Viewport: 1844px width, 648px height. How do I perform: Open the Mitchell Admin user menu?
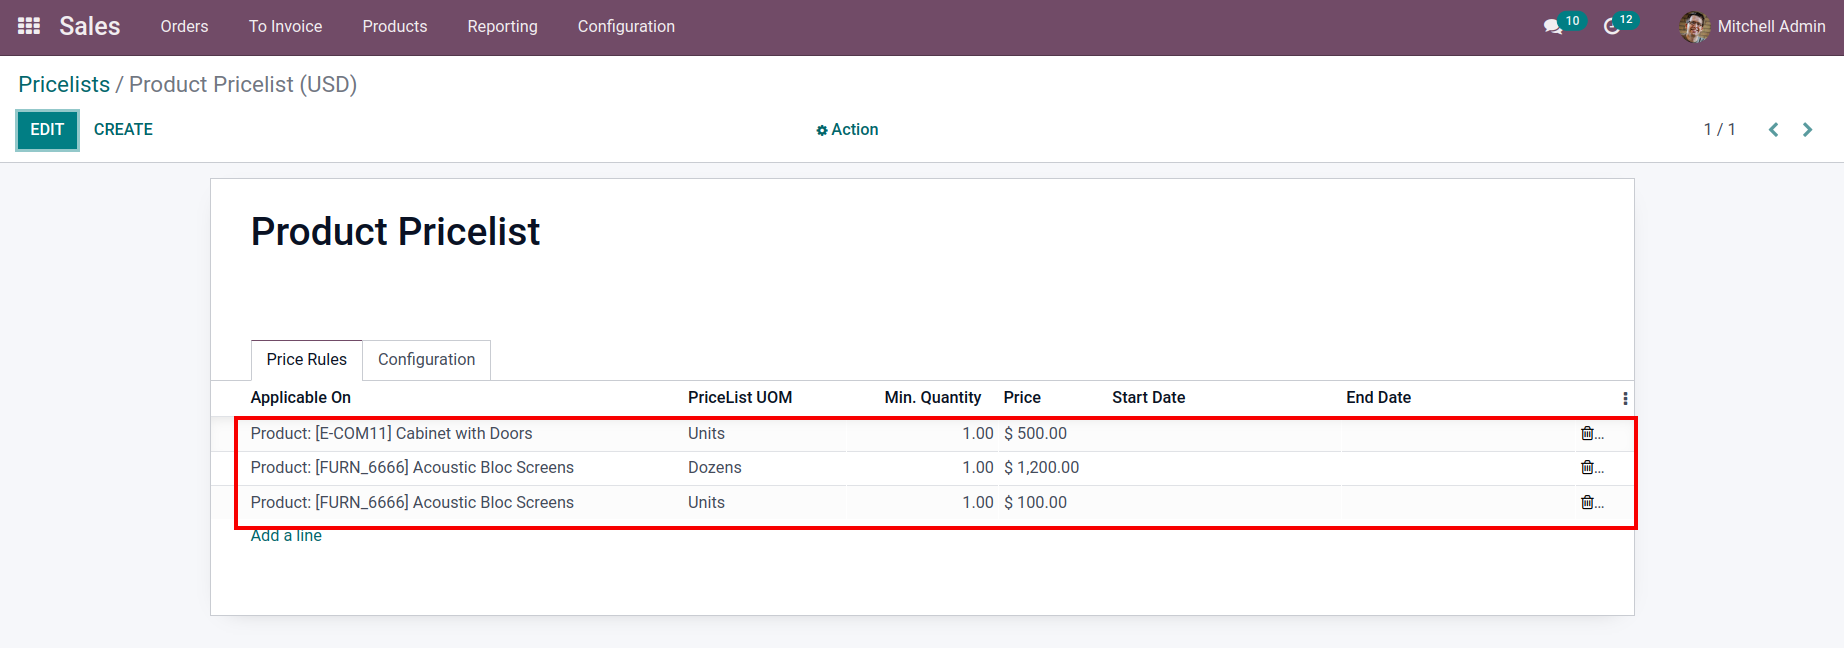click(x=1753, y=27)
